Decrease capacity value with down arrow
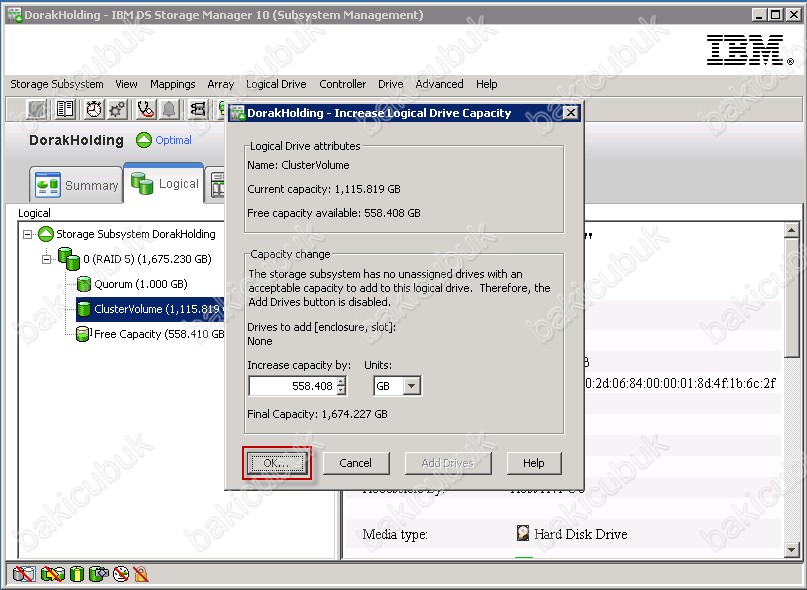807x590 pixels. click(x=341, y=390)
